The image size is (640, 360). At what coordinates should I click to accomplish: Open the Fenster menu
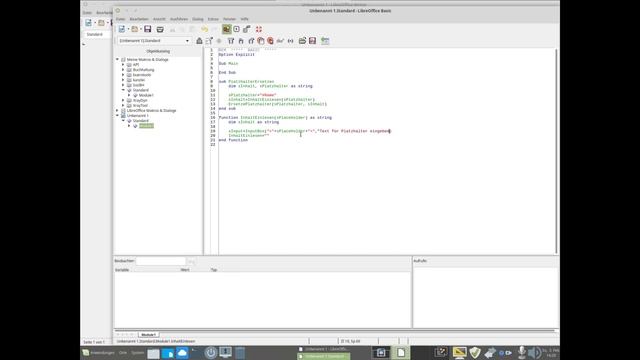pyautogui.click(x=229, y=19)
